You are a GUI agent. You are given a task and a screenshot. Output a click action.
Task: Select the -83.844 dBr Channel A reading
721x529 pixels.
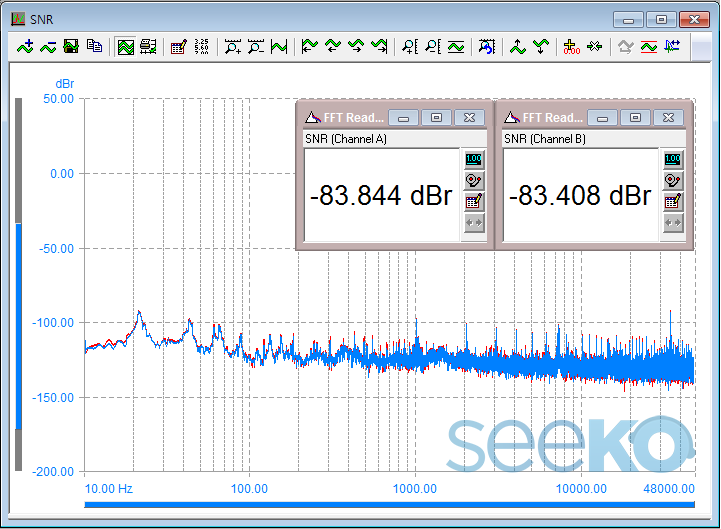pyautogui.click(x=381, y=195)
